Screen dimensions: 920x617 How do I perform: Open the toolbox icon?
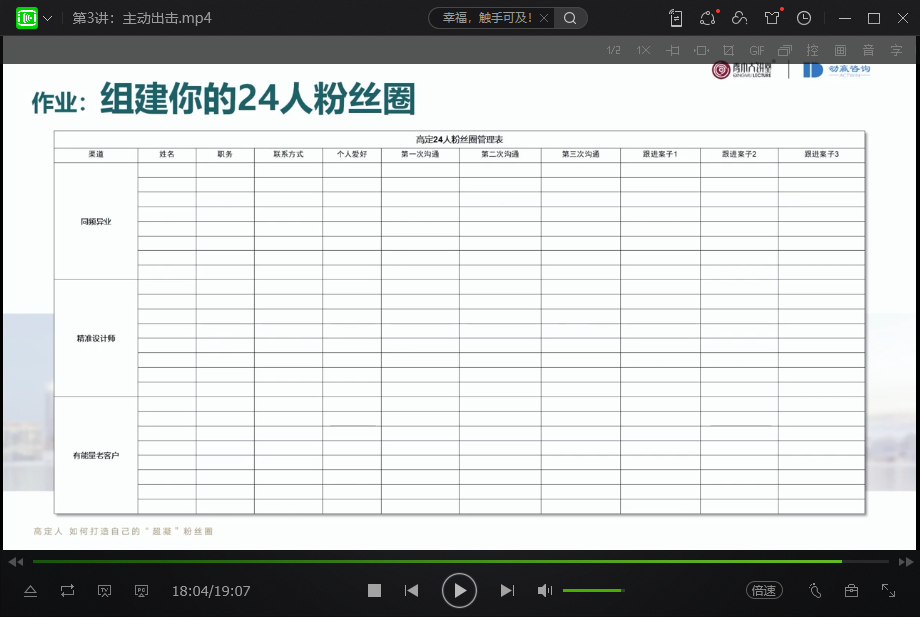point(851,591)
